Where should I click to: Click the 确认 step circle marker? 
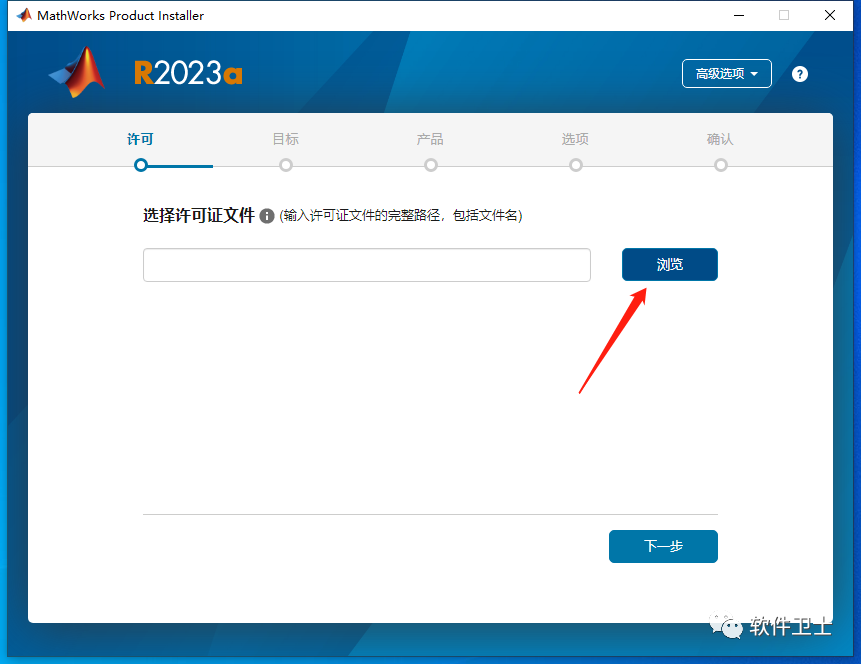[720, 165]
